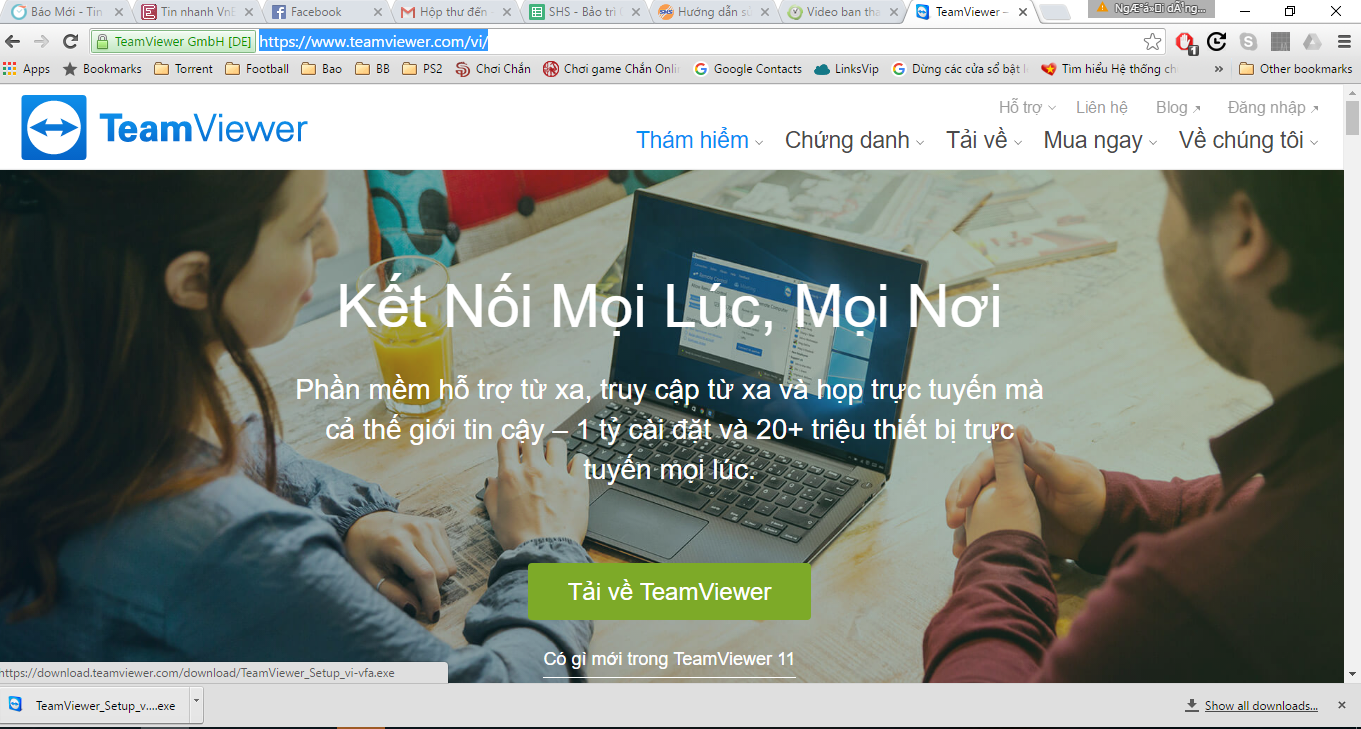Screen dimensions: 1361x729
Task: Open the Dừng các cửa sổ bật lên bookmark
Action: [960, 69]
